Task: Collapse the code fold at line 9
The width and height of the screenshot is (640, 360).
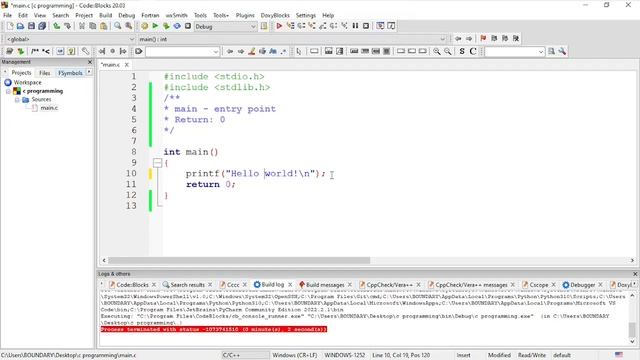Action: click(158, 163)
